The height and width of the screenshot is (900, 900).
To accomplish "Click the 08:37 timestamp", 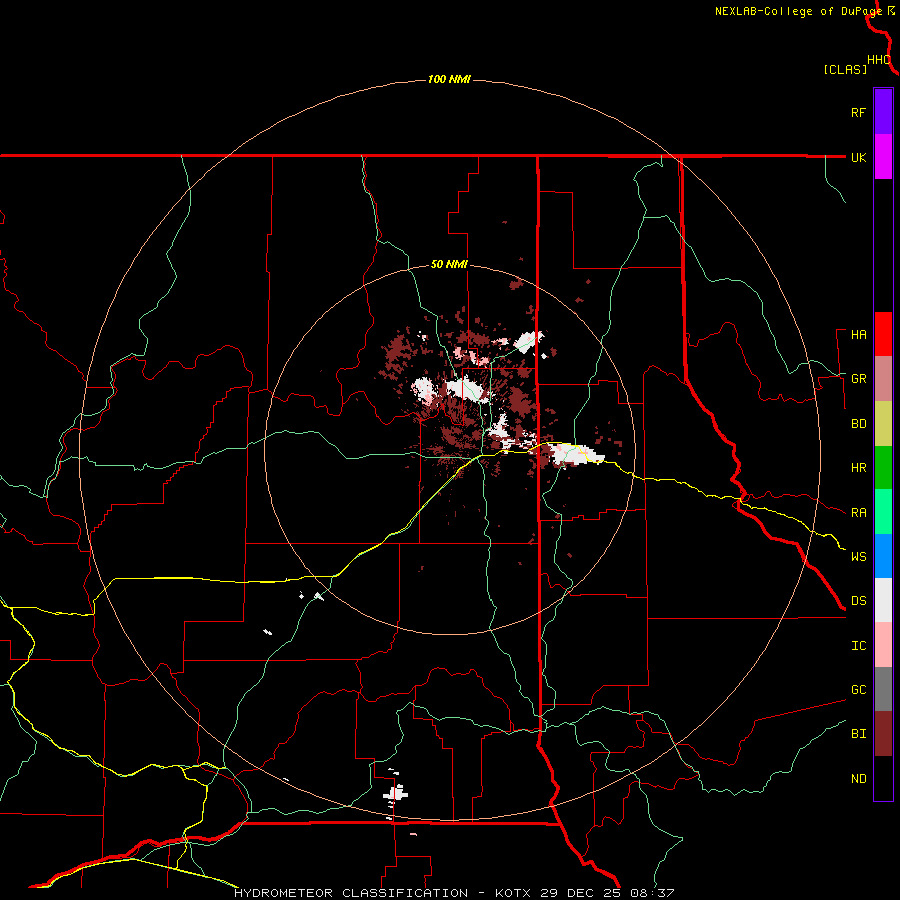I will coord(652,893).
